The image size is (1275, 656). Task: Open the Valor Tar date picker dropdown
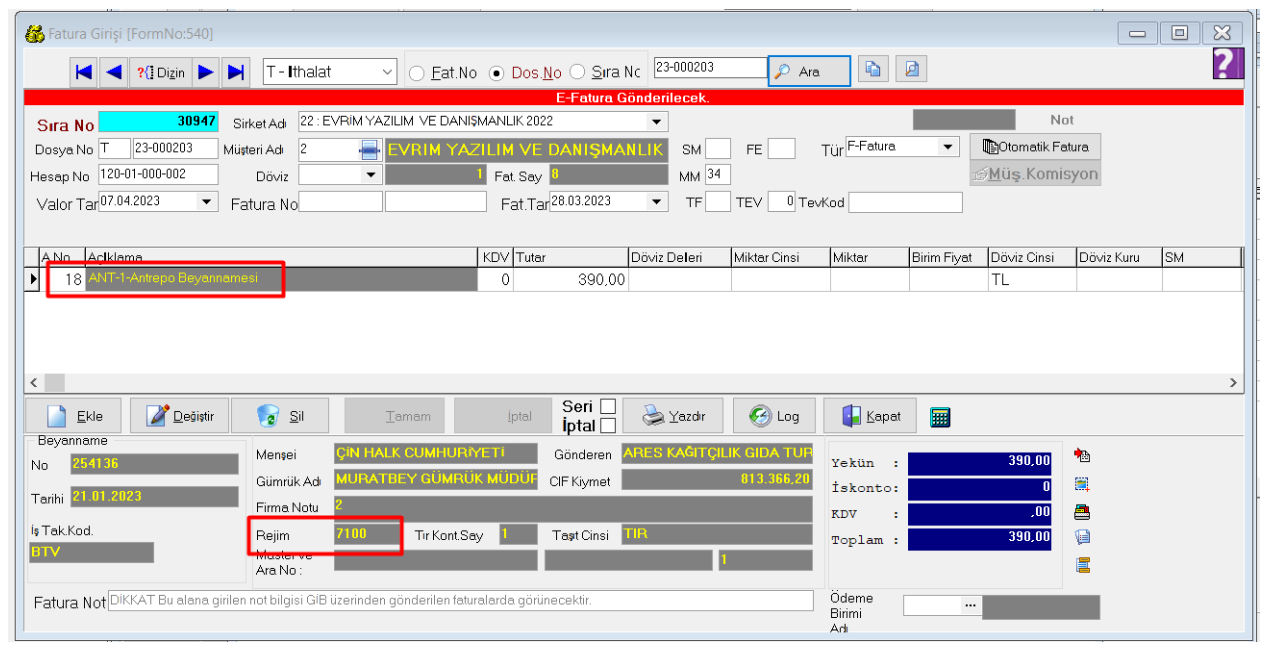coord(207,201)
